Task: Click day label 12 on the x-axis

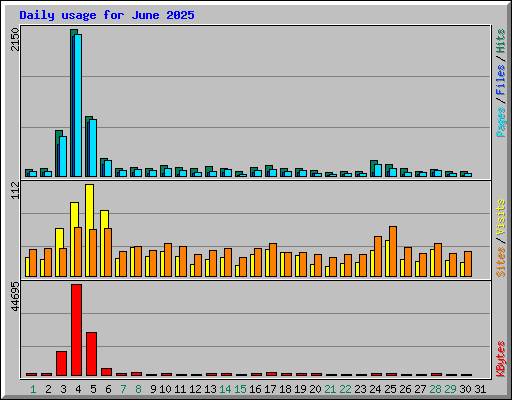Action: point(195,389)
